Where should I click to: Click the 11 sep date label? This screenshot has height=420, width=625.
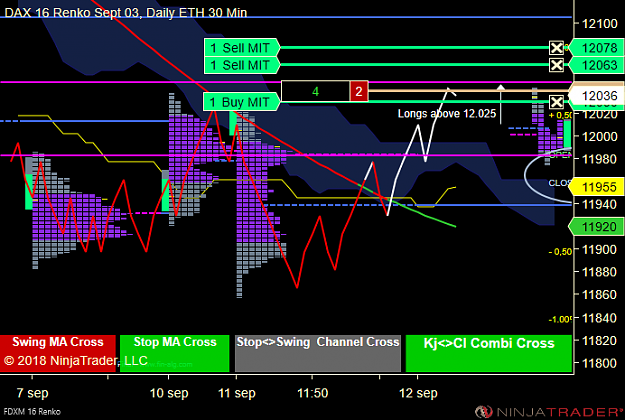237,393
